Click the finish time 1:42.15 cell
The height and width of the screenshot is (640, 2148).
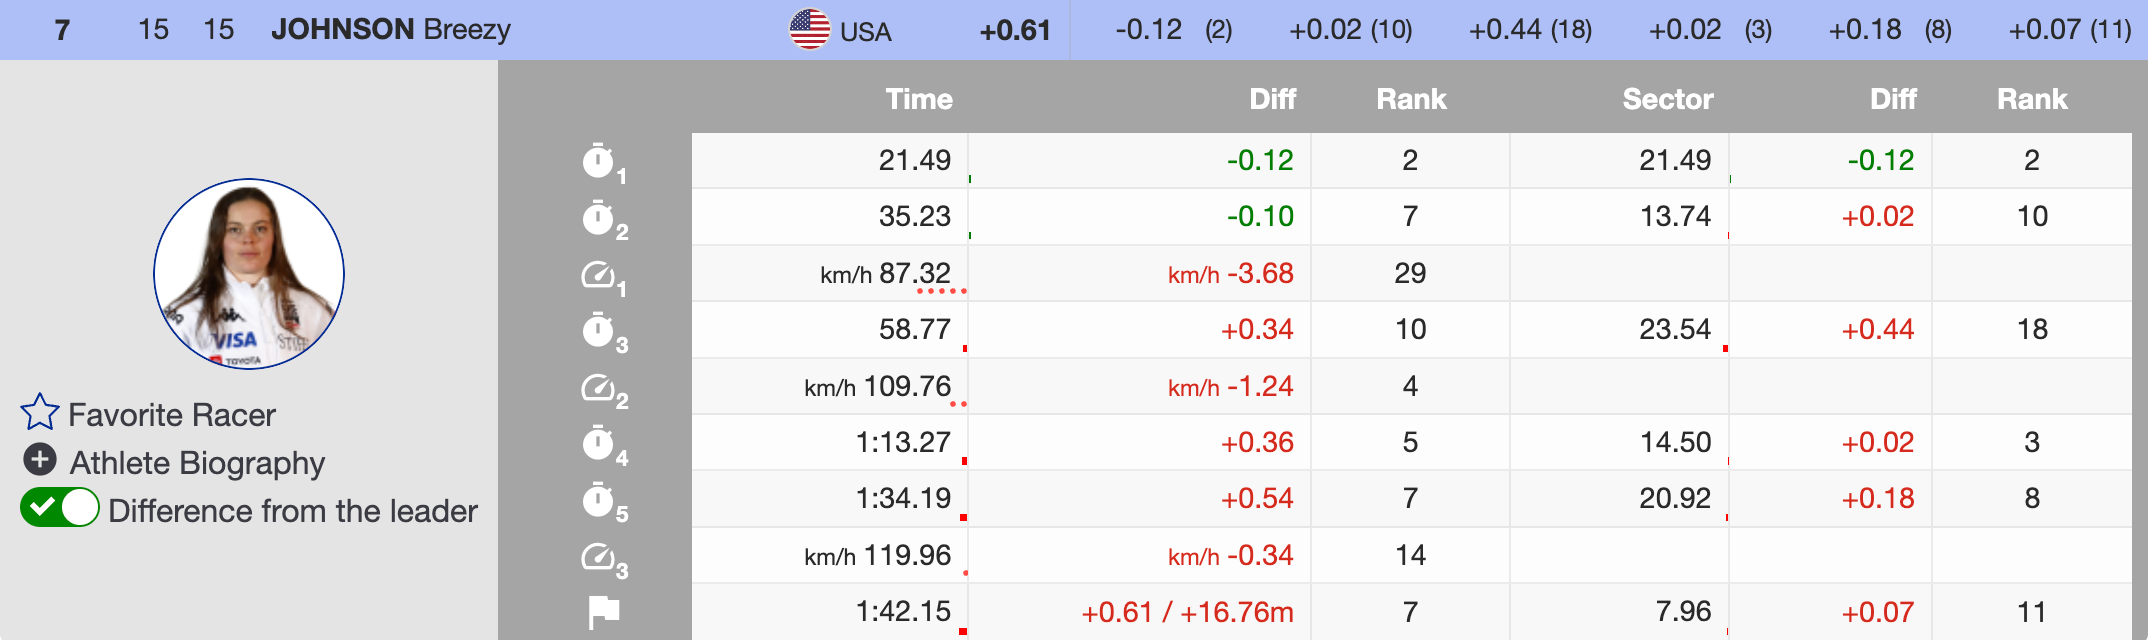click(x=902, y=611)
